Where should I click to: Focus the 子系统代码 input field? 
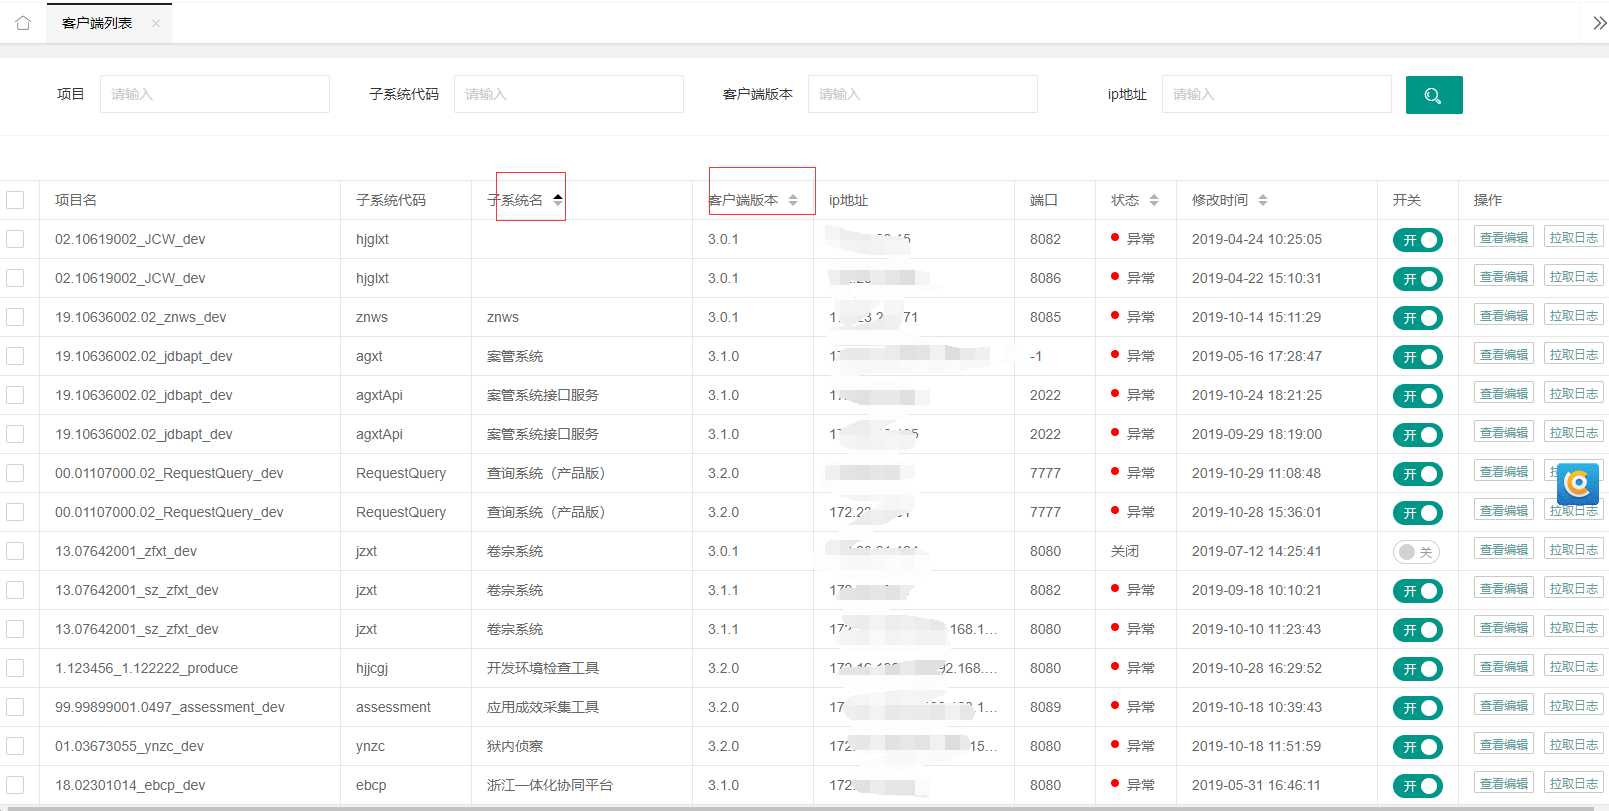click(x=569, y=94)
